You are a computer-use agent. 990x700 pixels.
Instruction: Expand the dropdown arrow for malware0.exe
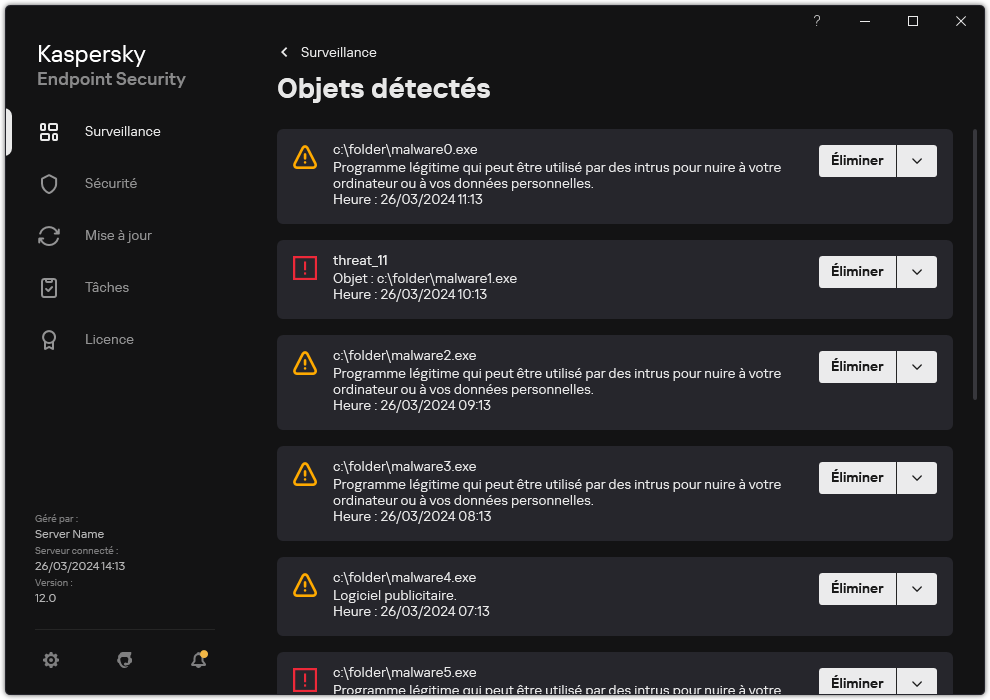(x=917, y=161)
